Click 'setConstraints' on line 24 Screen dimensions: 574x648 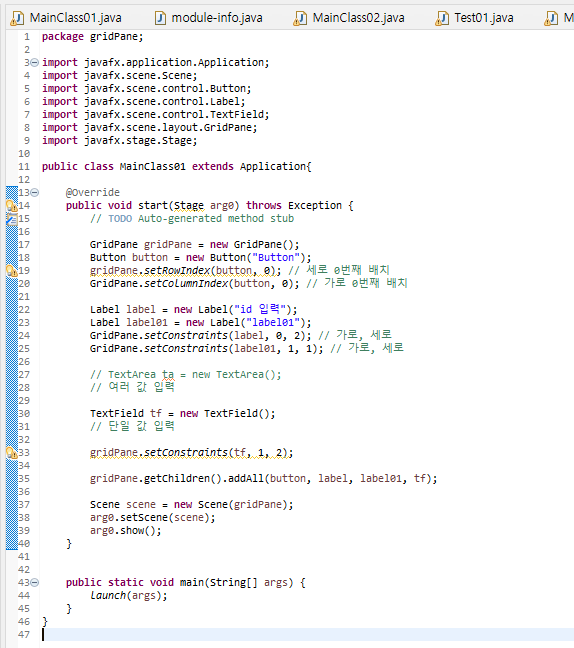click(186, 336)
